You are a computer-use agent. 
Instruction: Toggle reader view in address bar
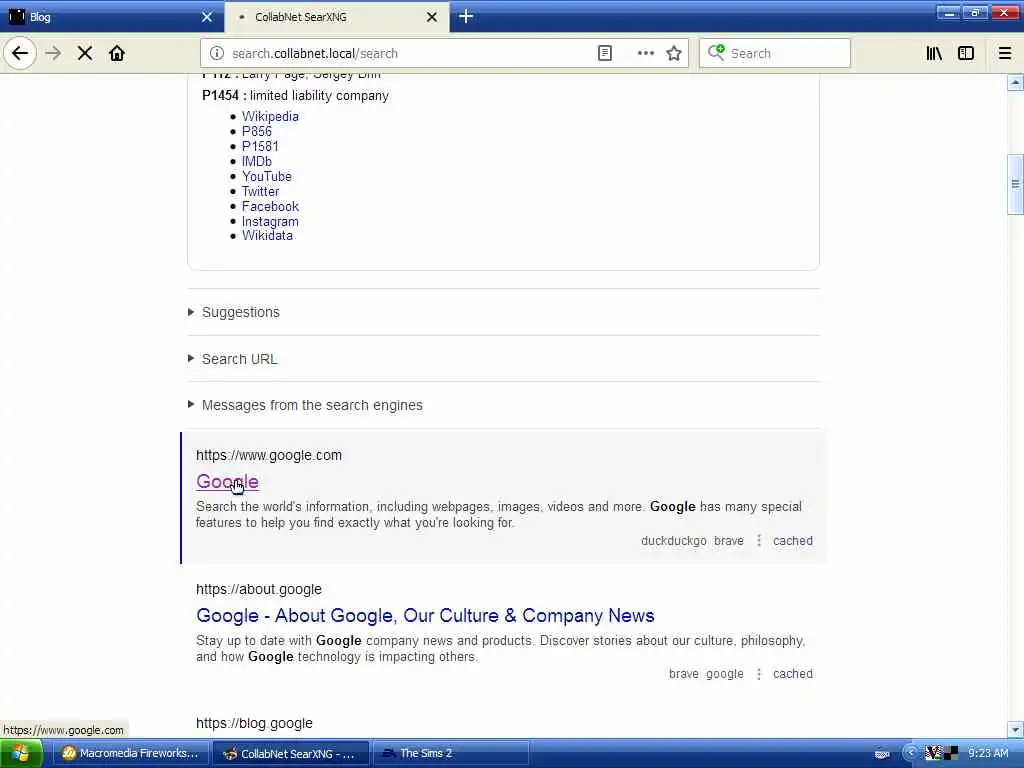(605, 53)
